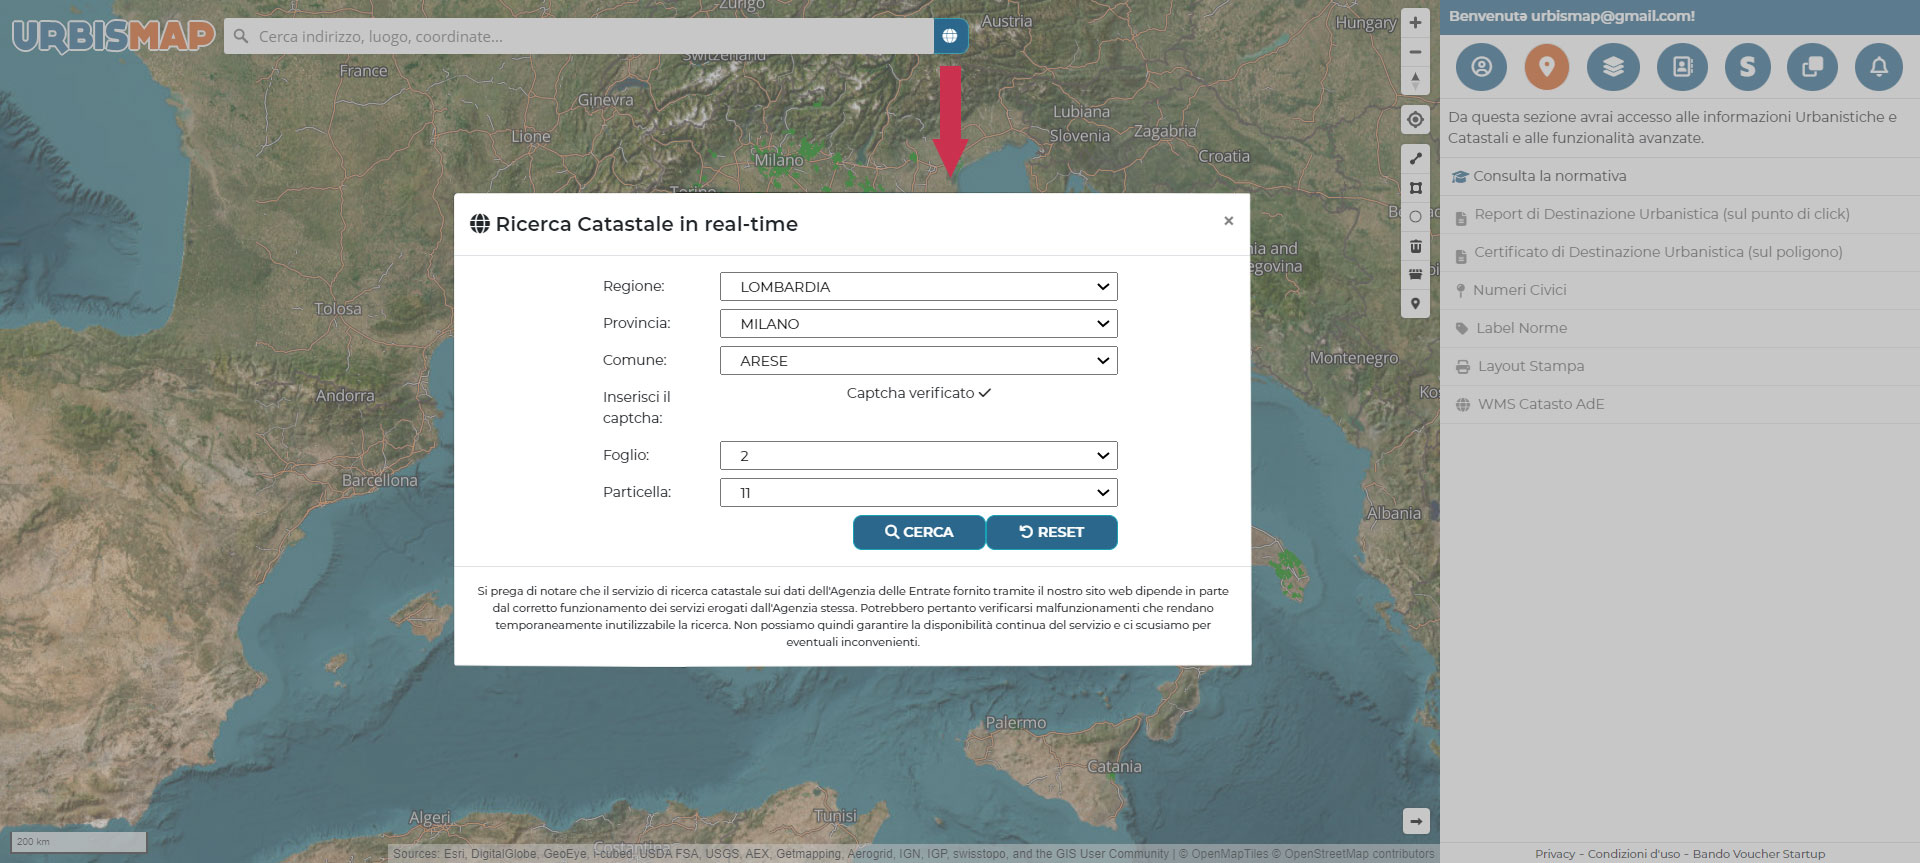
Task: Click the CERCA search button
Action: point(919,532)
